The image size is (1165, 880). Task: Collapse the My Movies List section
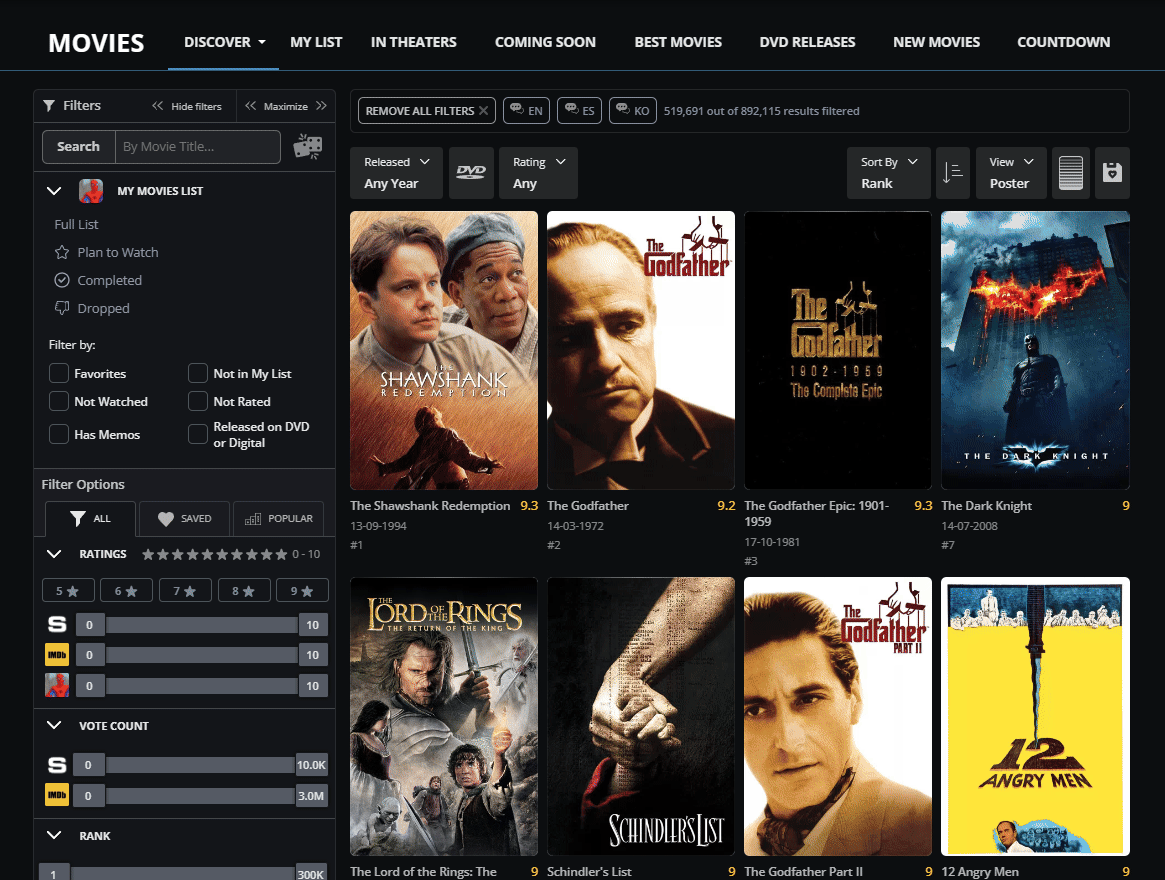(x=54, y=191)
